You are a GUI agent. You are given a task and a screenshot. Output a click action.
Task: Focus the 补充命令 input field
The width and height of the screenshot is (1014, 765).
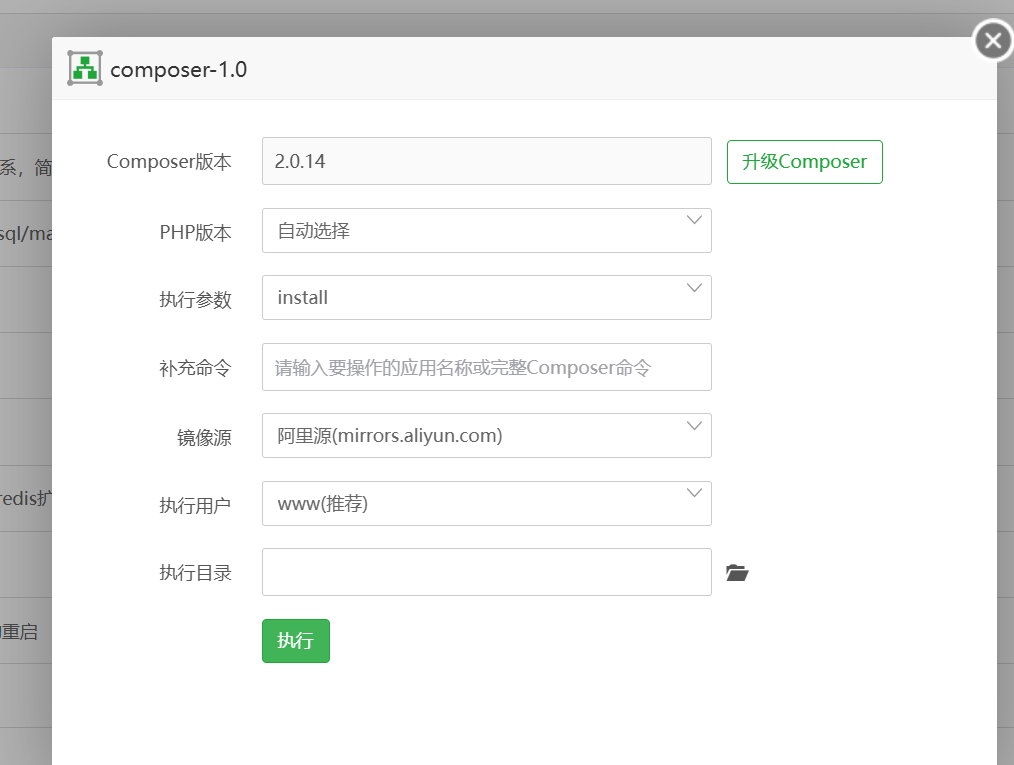pyautogui.click(x=486, y=367)
